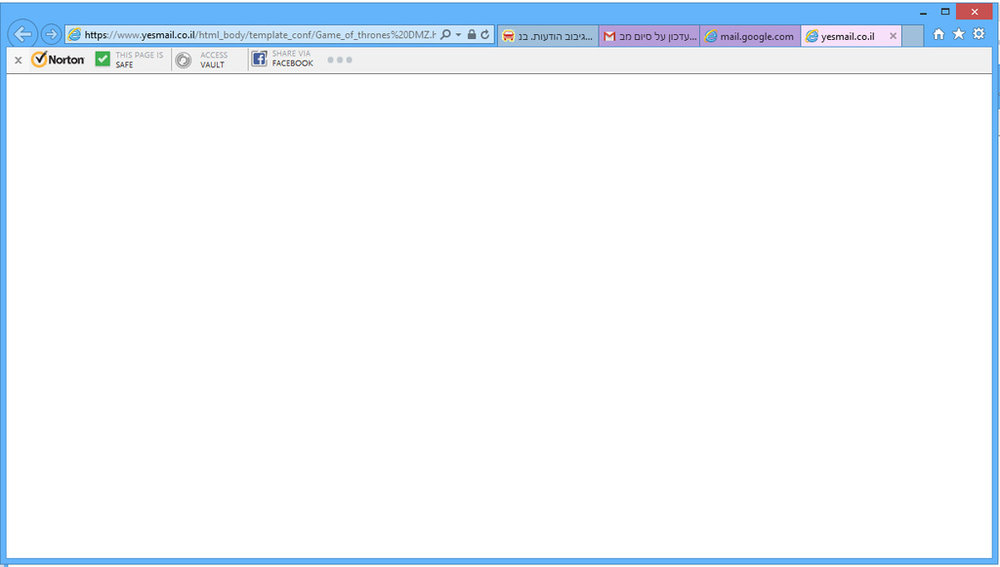Expand Norton toolbar's three-dot overflow

point(339,60)
